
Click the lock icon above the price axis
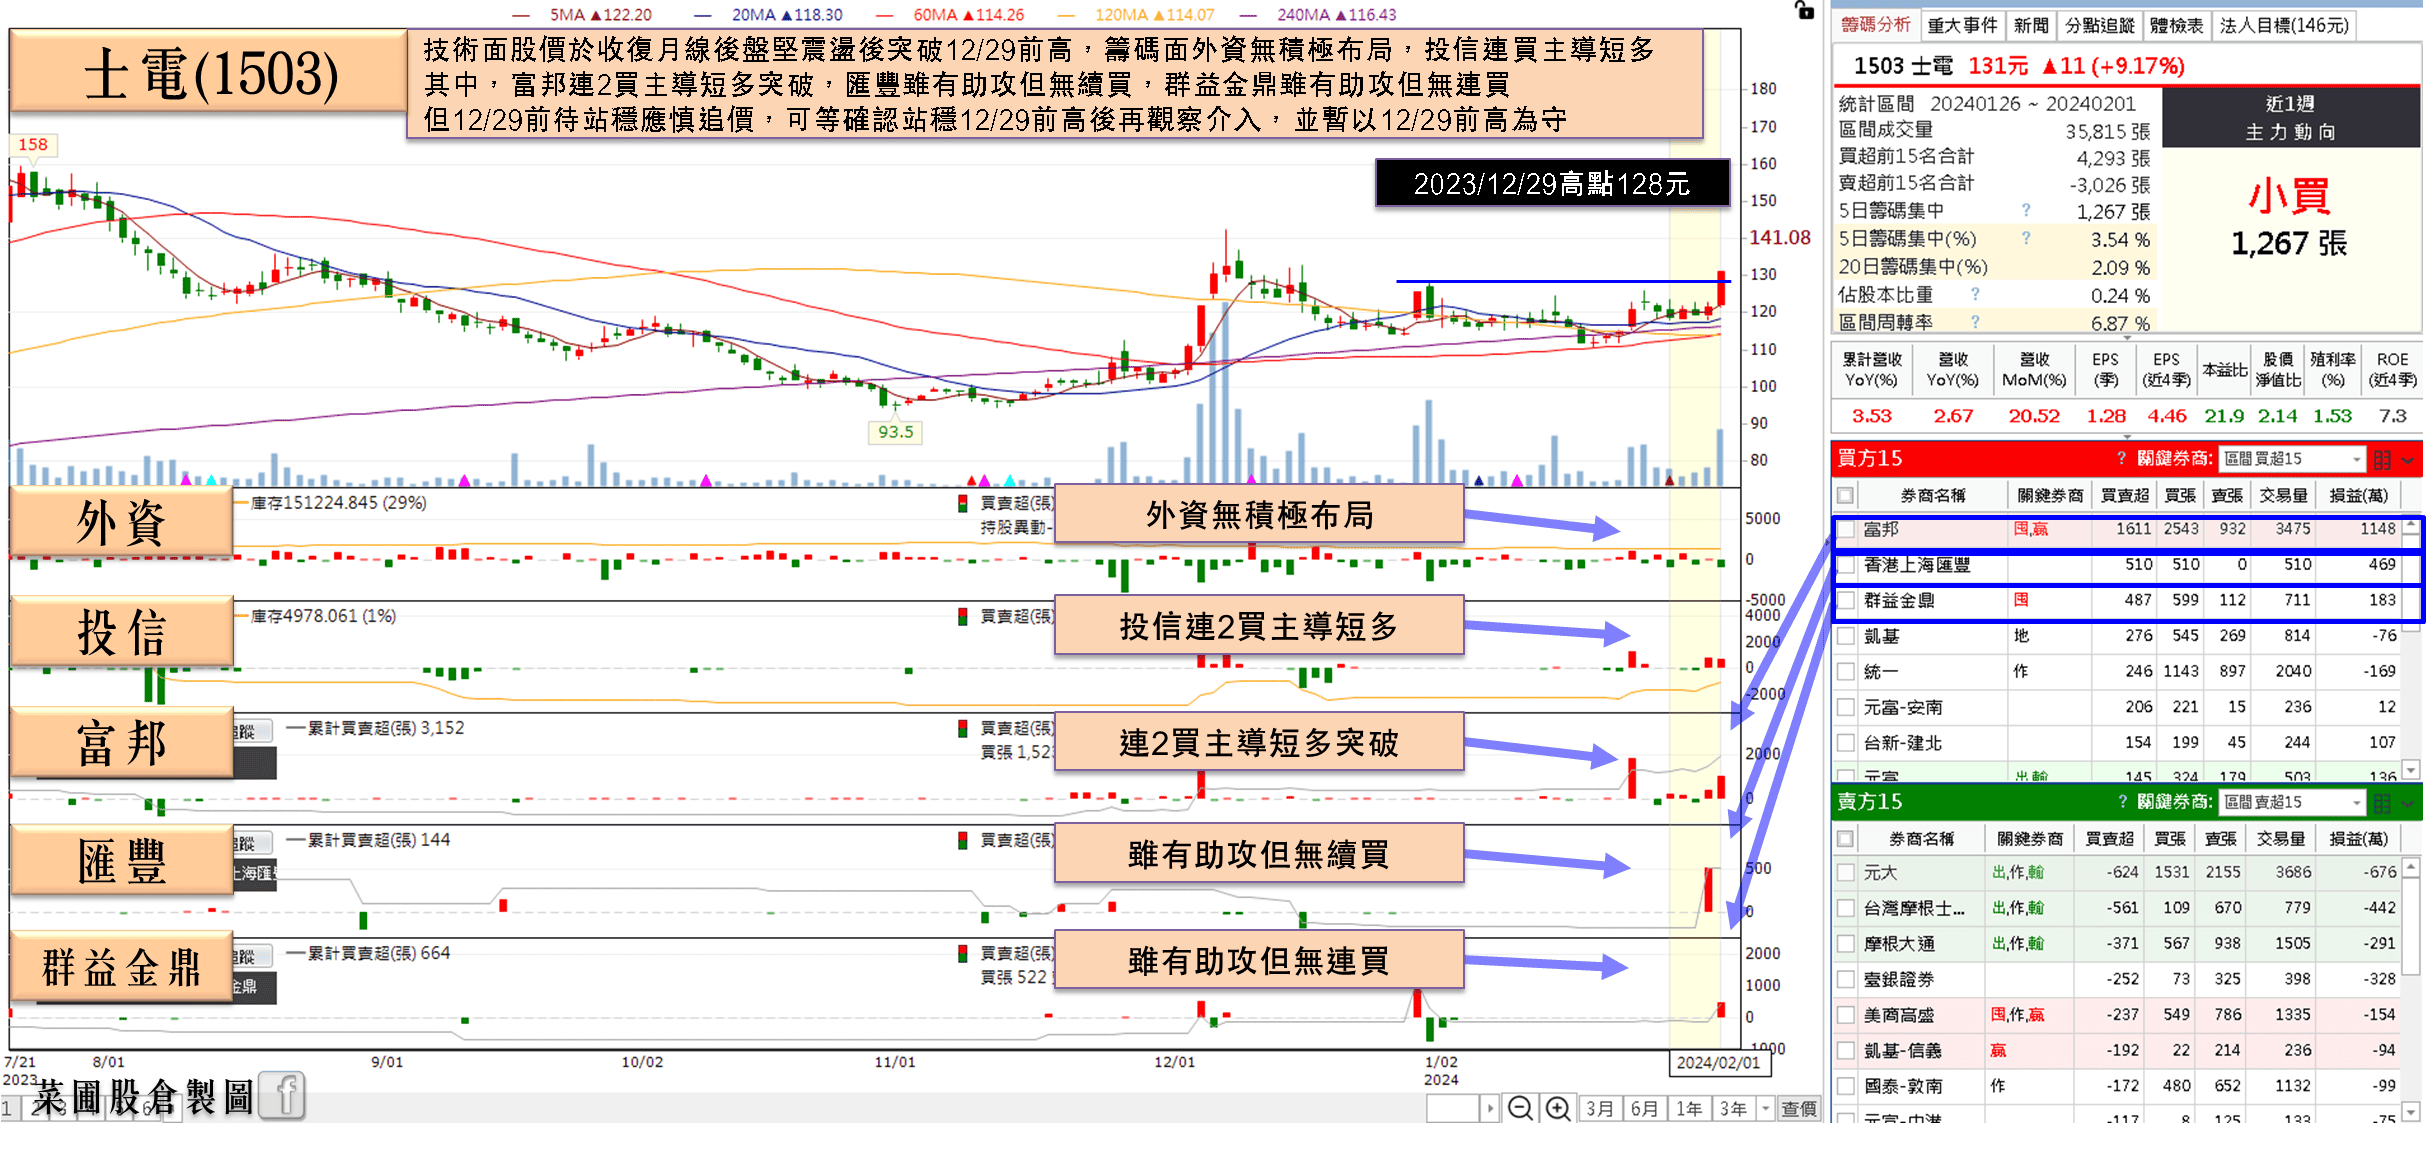point(1804,10)
